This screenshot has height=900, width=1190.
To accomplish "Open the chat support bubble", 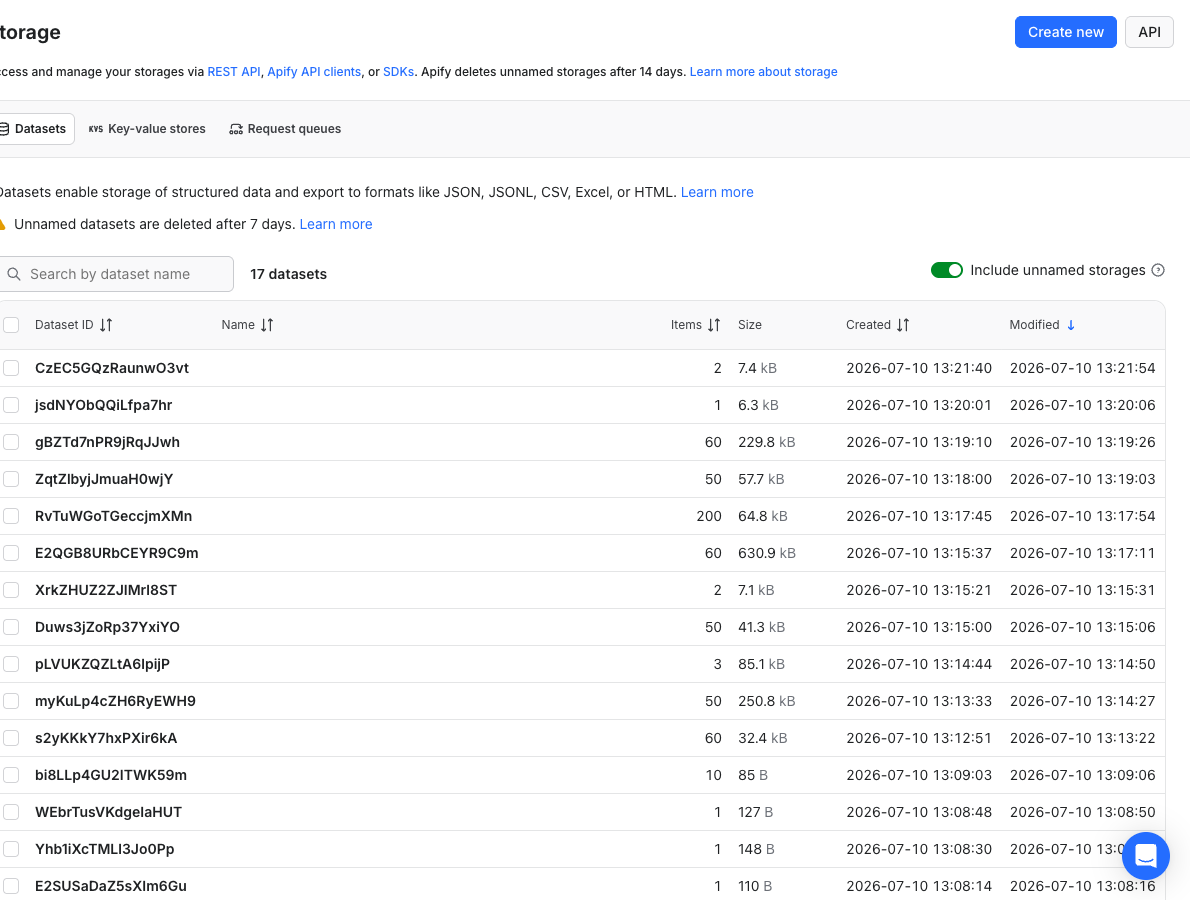I will (x=1145, y=856).
